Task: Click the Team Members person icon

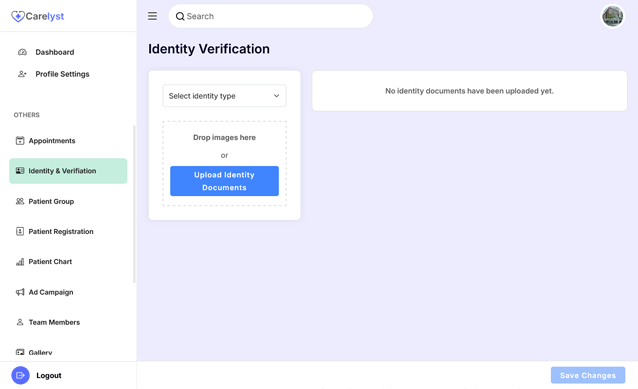Action: [x=20, y=322]
